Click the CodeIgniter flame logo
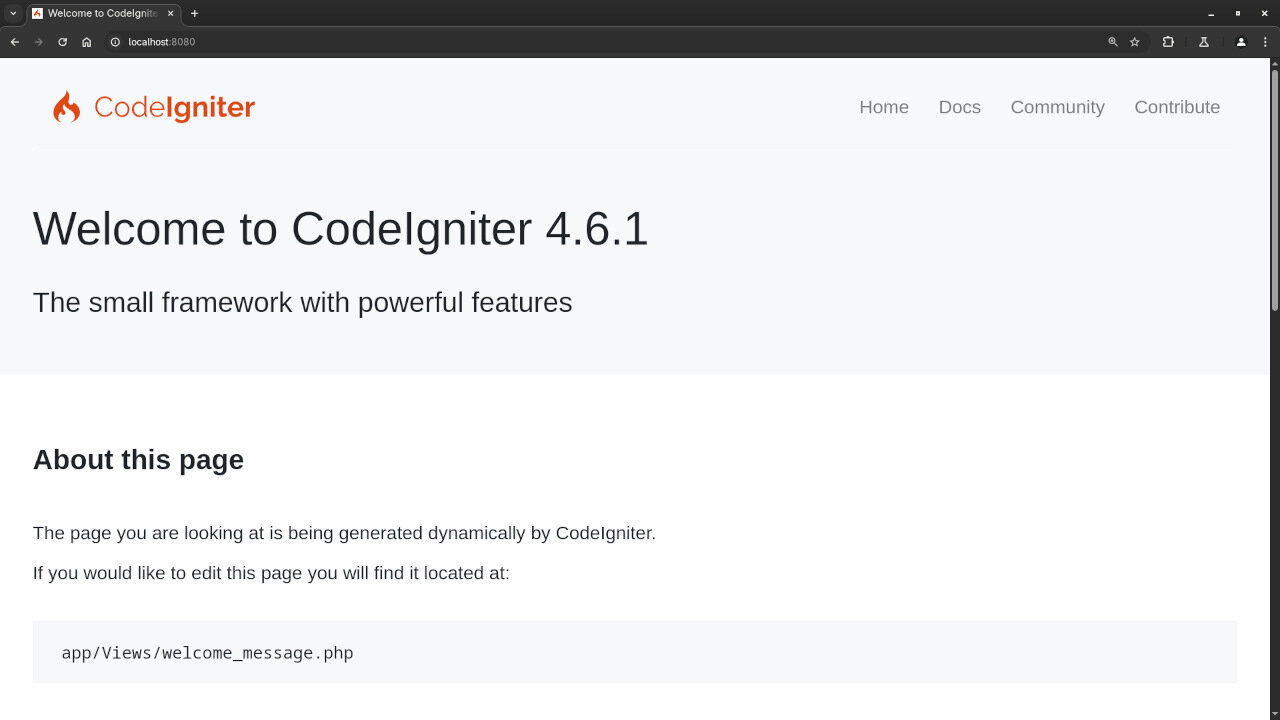1280x720 pixels. click(x=154, y=107)
